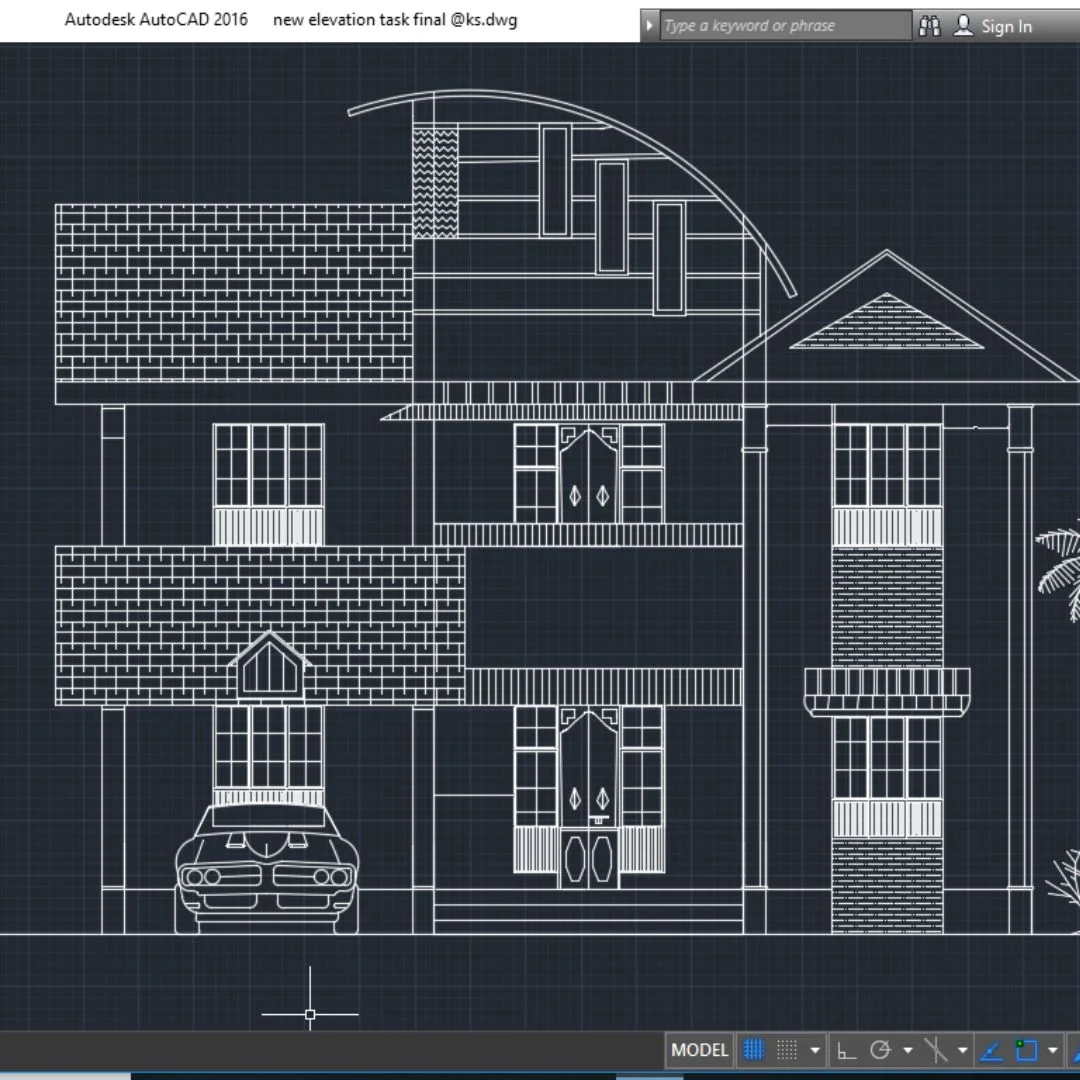
Task: Click Sign In to Autodesk account
Action: pyautogui.click(x=1006, y=27)
